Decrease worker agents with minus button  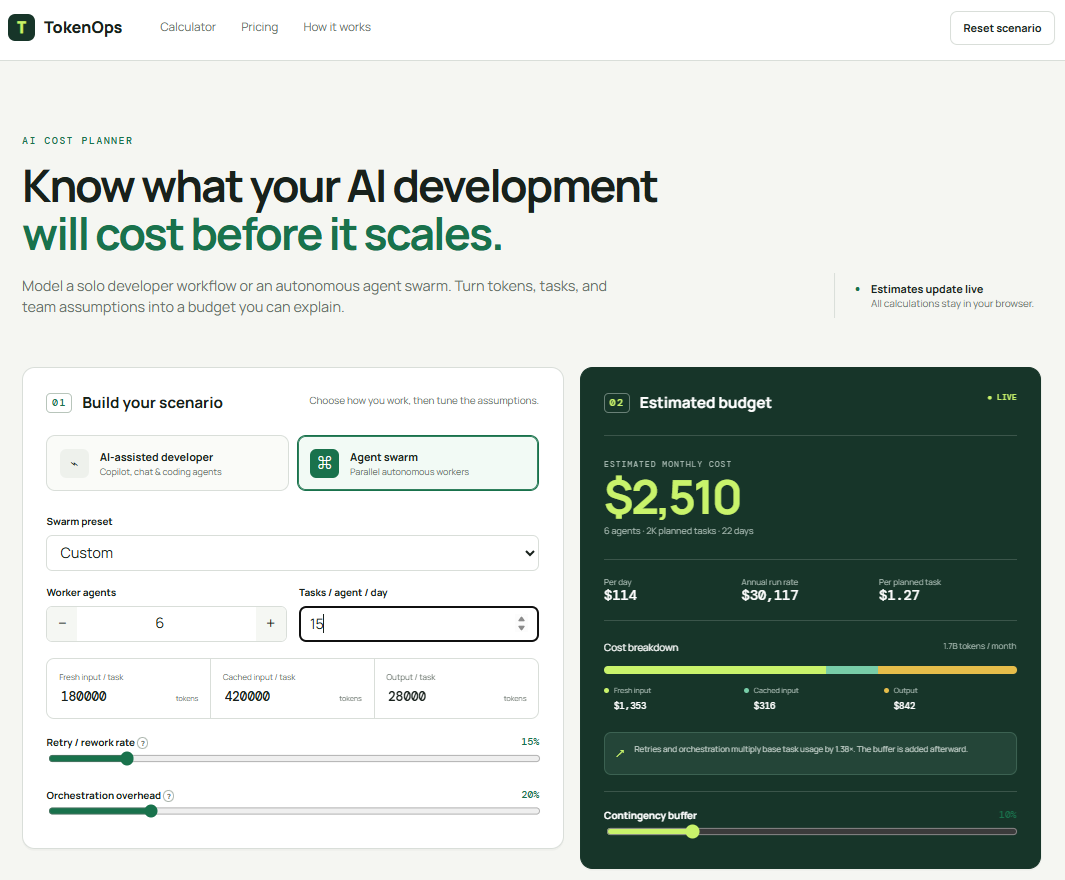[62, 623]
